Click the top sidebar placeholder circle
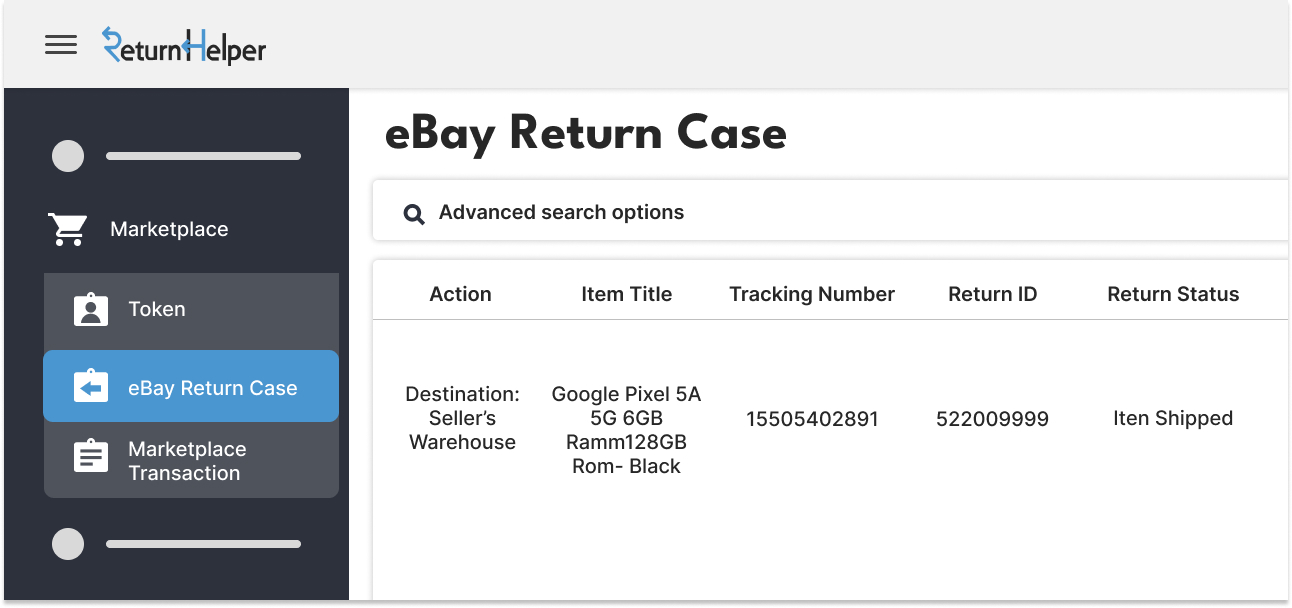Image resolution: width=1292 pixels, height=608 pixels. point(68,156)
